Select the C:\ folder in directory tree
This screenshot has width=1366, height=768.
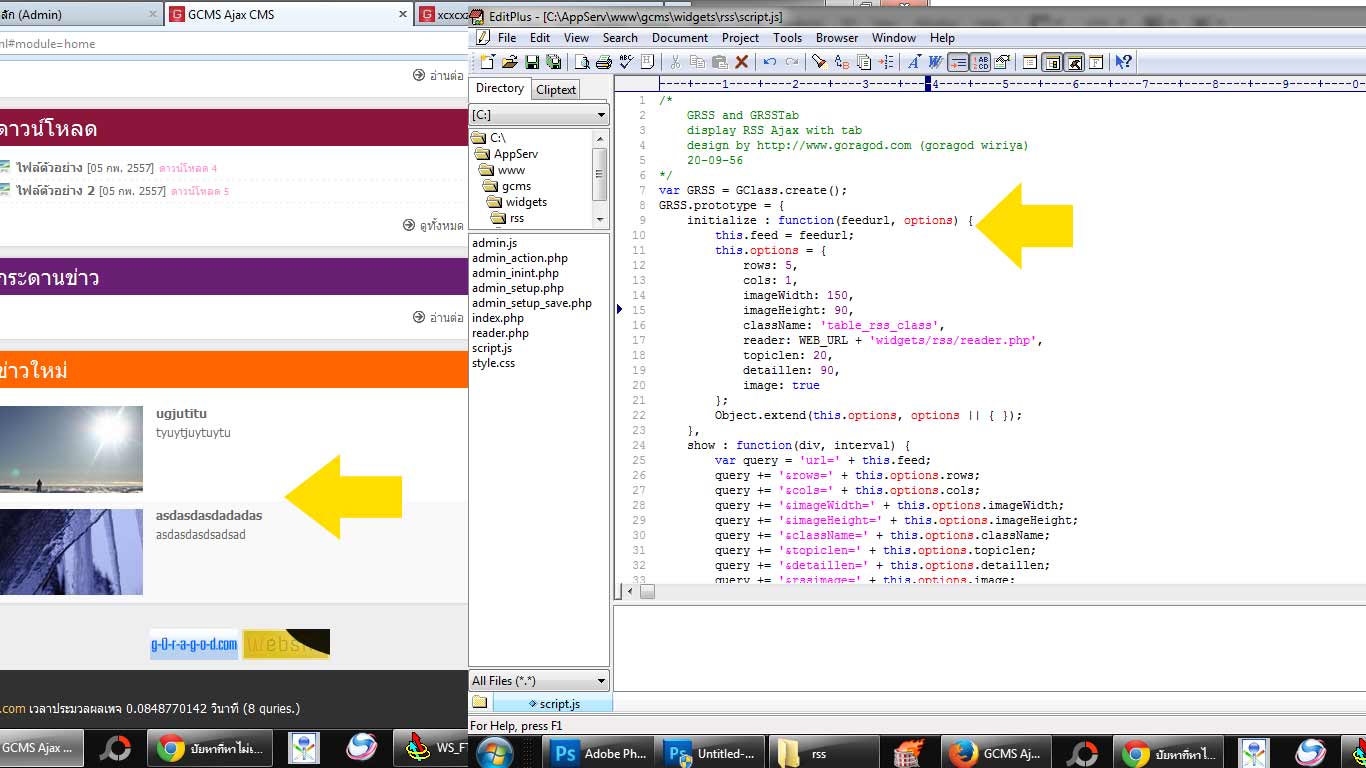click(x=488, y=138)
